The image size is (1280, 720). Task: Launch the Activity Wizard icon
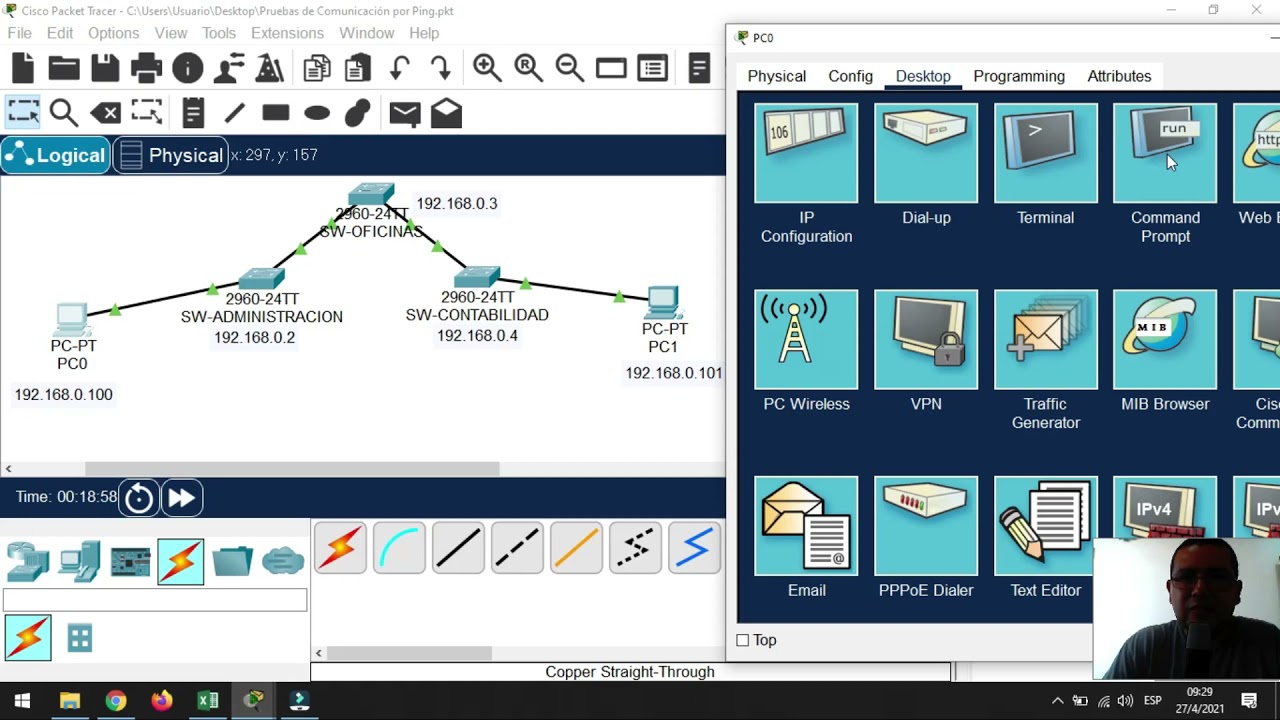(x=270, y=68)
